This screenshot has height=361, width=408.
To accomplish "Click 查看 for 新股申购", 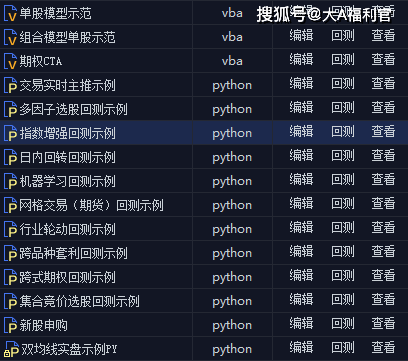I will click(383, 323).
